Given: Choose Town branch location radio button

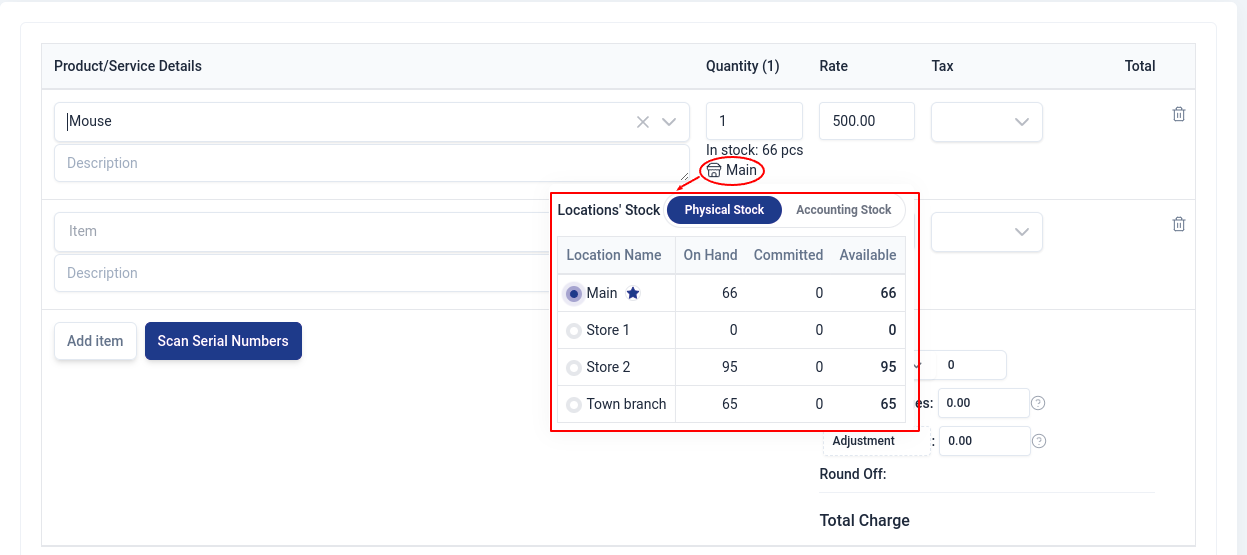Looking at the screenshot, I should (574, 405).
